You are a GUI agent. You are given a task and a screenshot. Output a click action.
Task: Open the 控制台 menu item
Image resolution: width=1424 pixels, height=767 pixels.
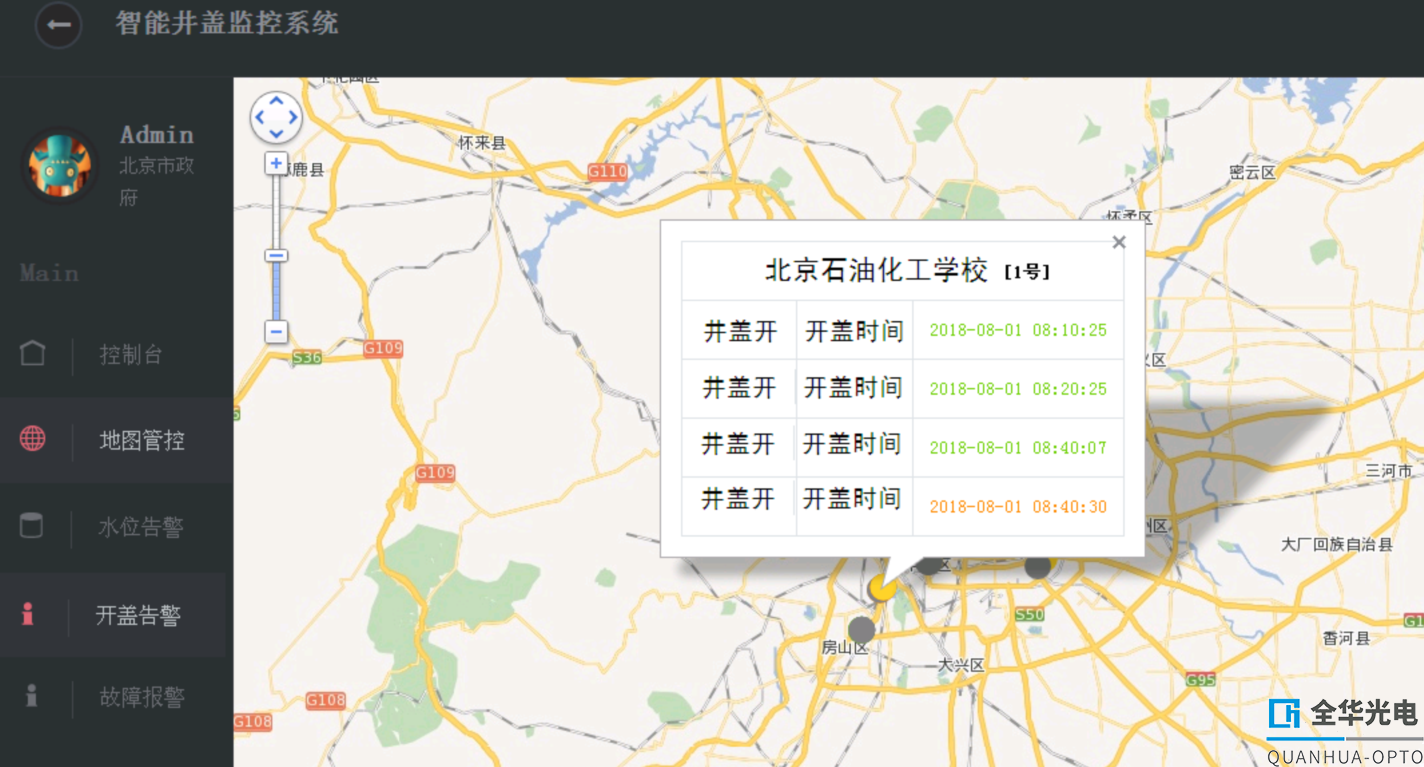coord(131,355)
